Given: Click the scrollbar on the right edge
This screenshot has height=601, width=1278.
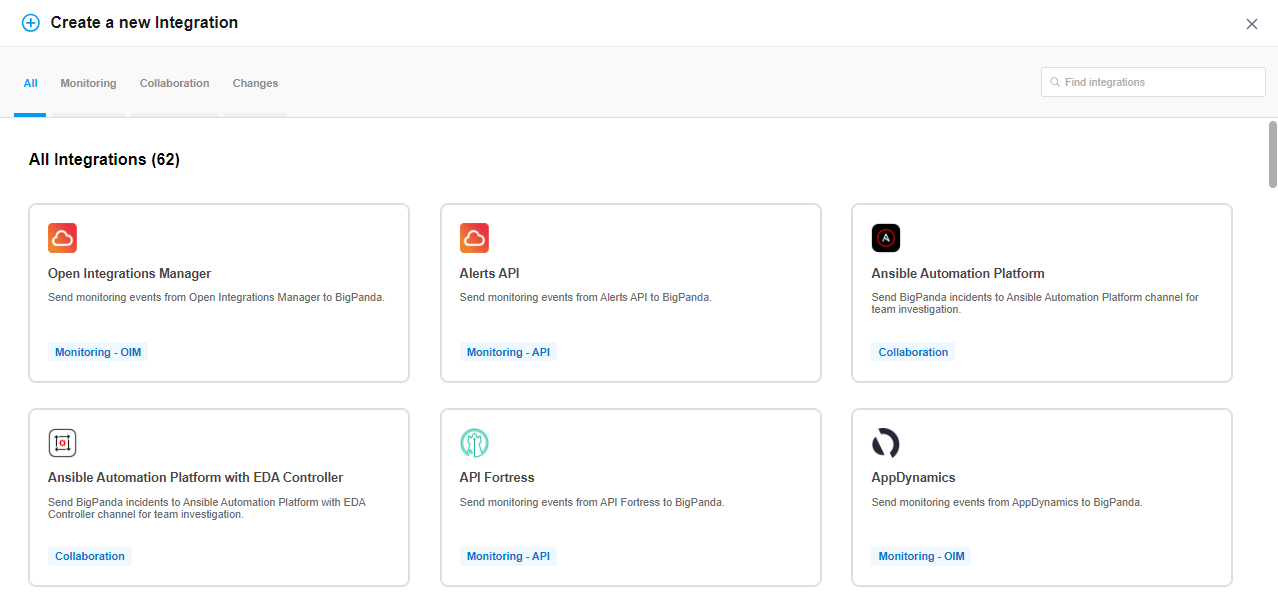Looking at the screenshot, I should 1271,155.
